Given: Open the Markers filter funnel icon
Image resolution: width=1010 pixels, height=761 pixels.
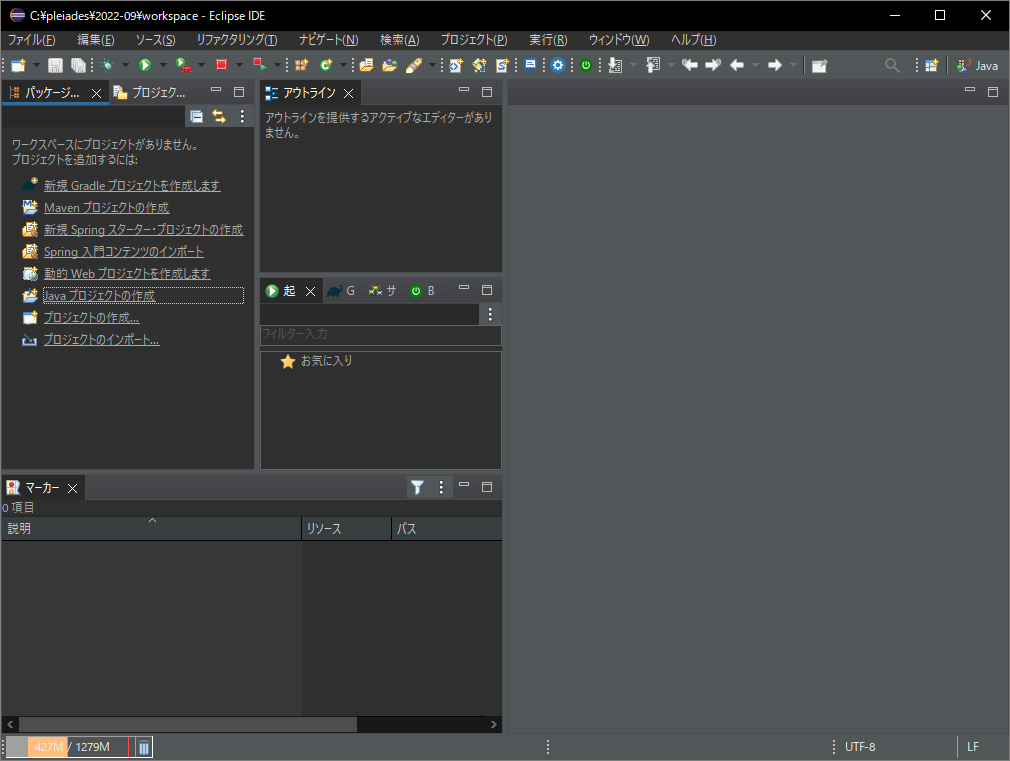Looking at the screenshot, I should (417, 487).
